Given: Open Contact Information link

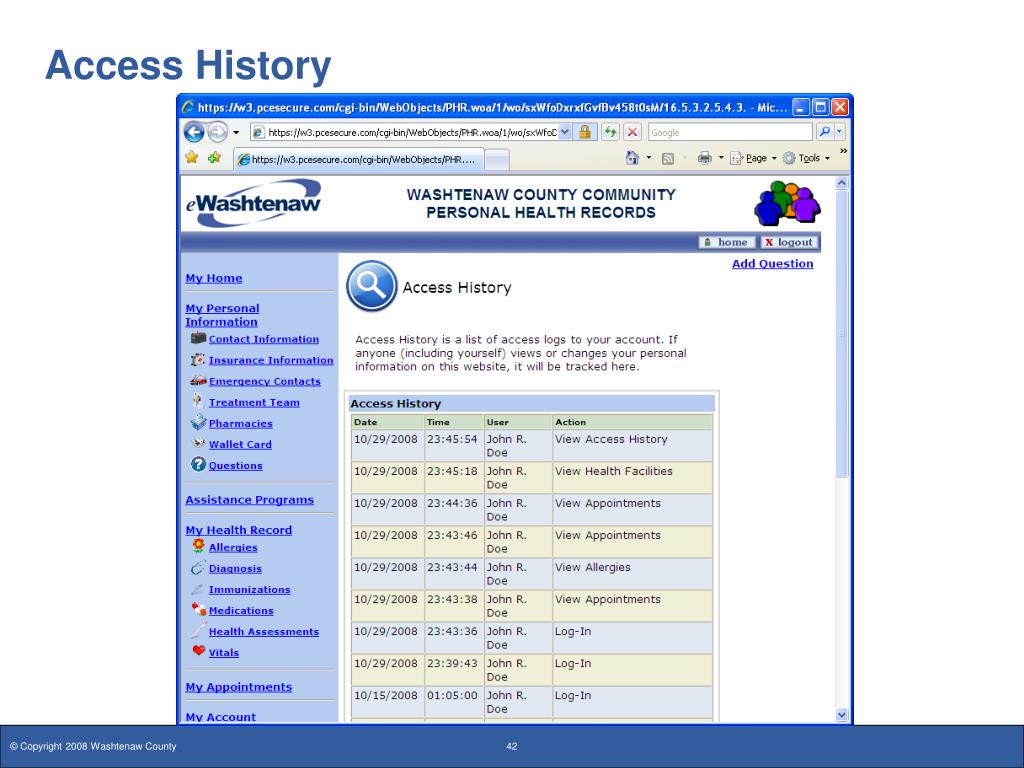Looking at the screenshot, I should point(264,340).
